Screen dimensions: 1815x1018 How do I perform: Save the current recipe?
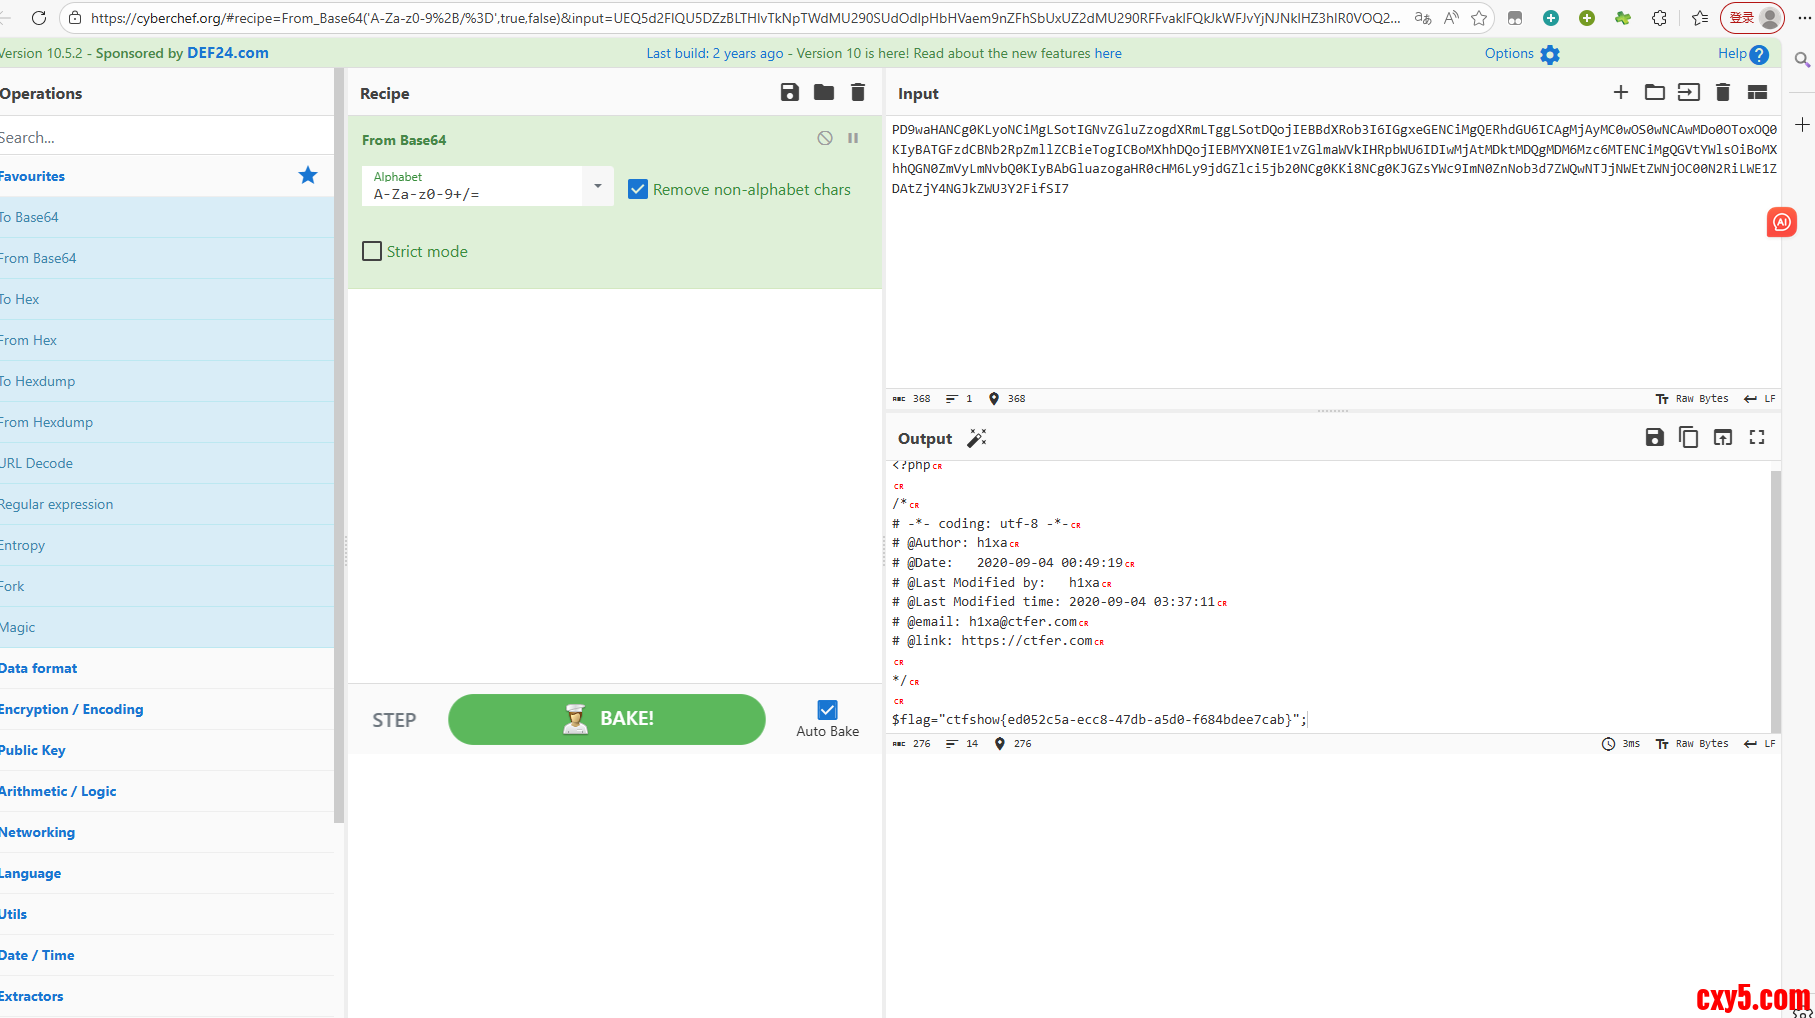click(x=789, y=93)
